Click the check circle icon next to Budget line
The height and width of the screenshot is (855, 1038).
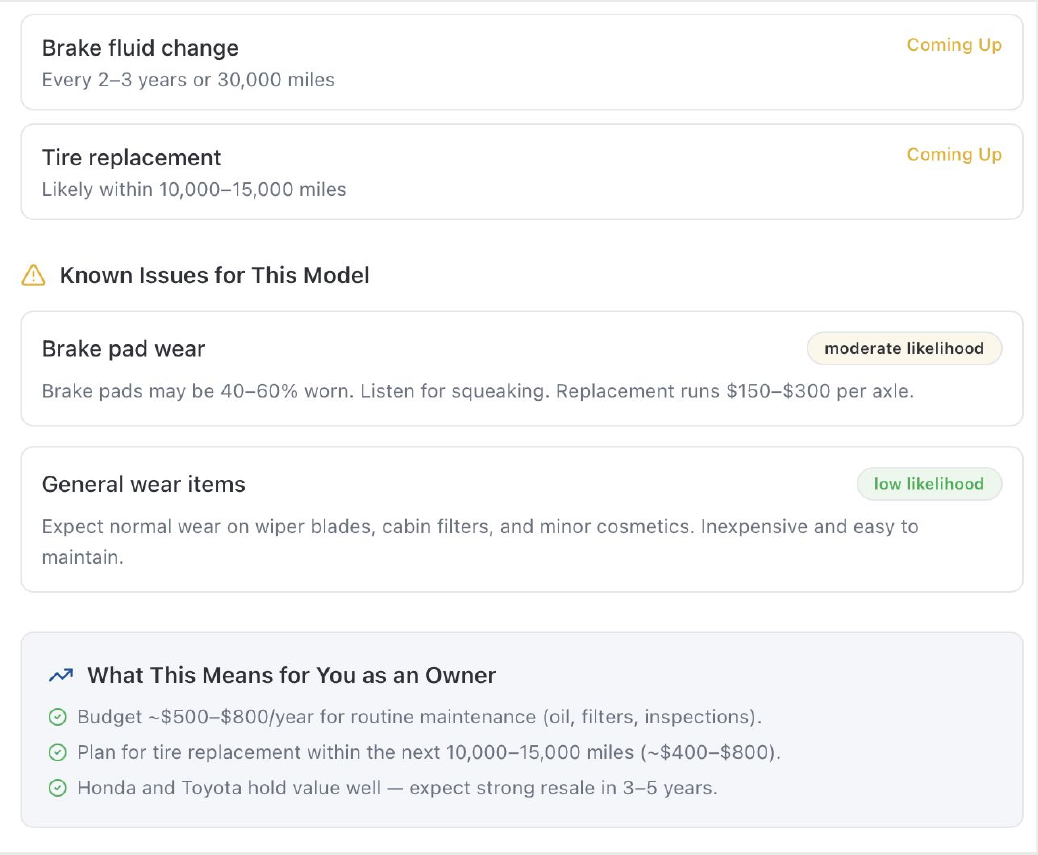[x=58, y=717]
